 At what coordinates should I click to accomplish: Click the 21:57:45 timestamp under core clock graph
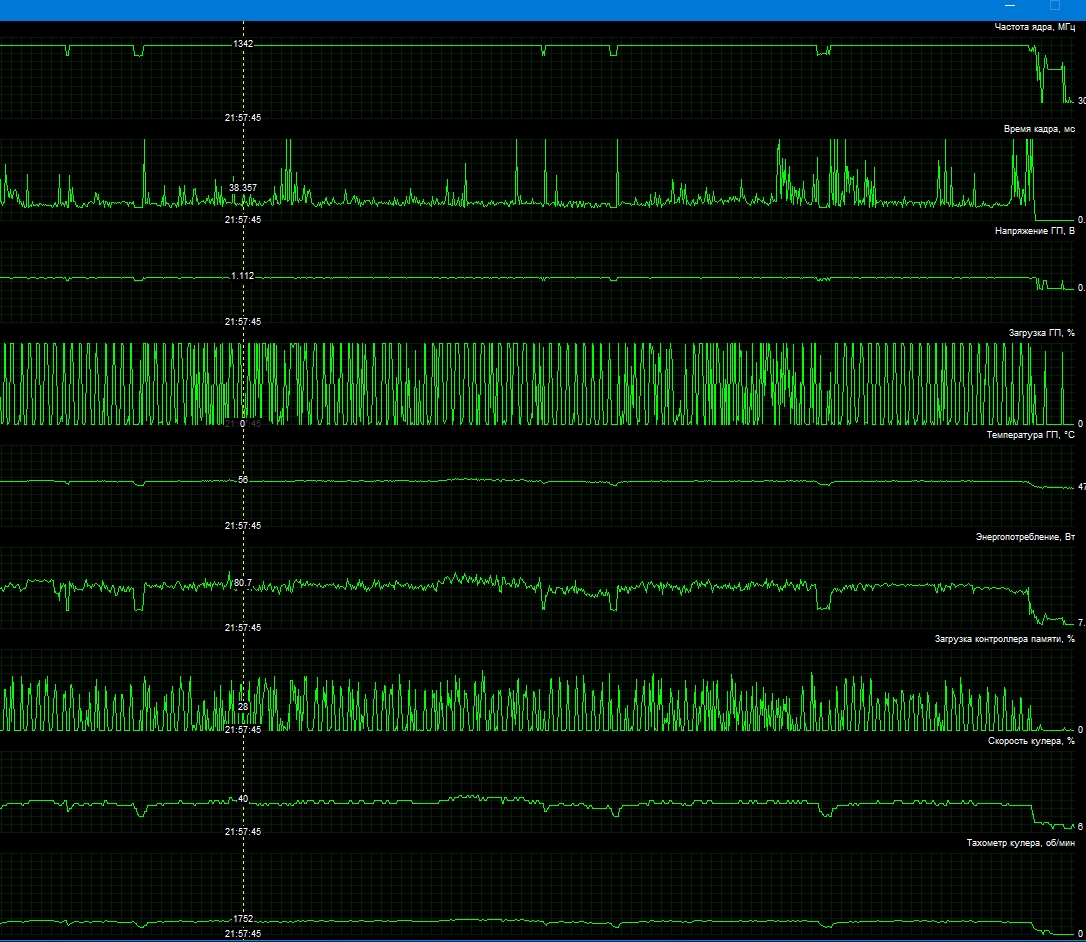243,118
